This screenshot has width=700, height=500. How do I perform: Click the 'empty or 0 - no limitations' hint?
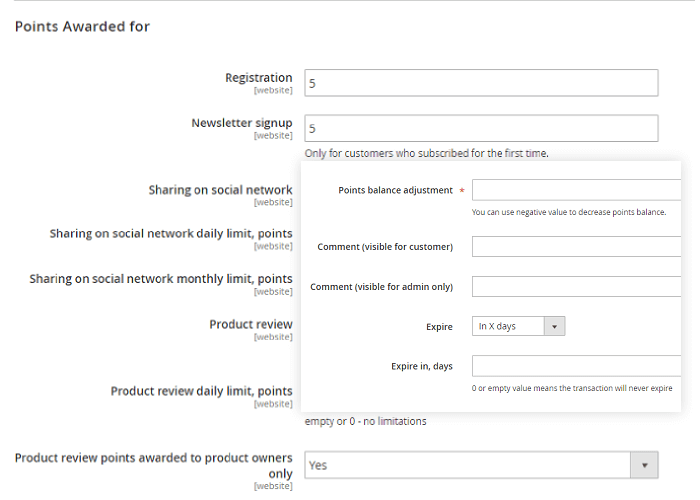(365, 421)
